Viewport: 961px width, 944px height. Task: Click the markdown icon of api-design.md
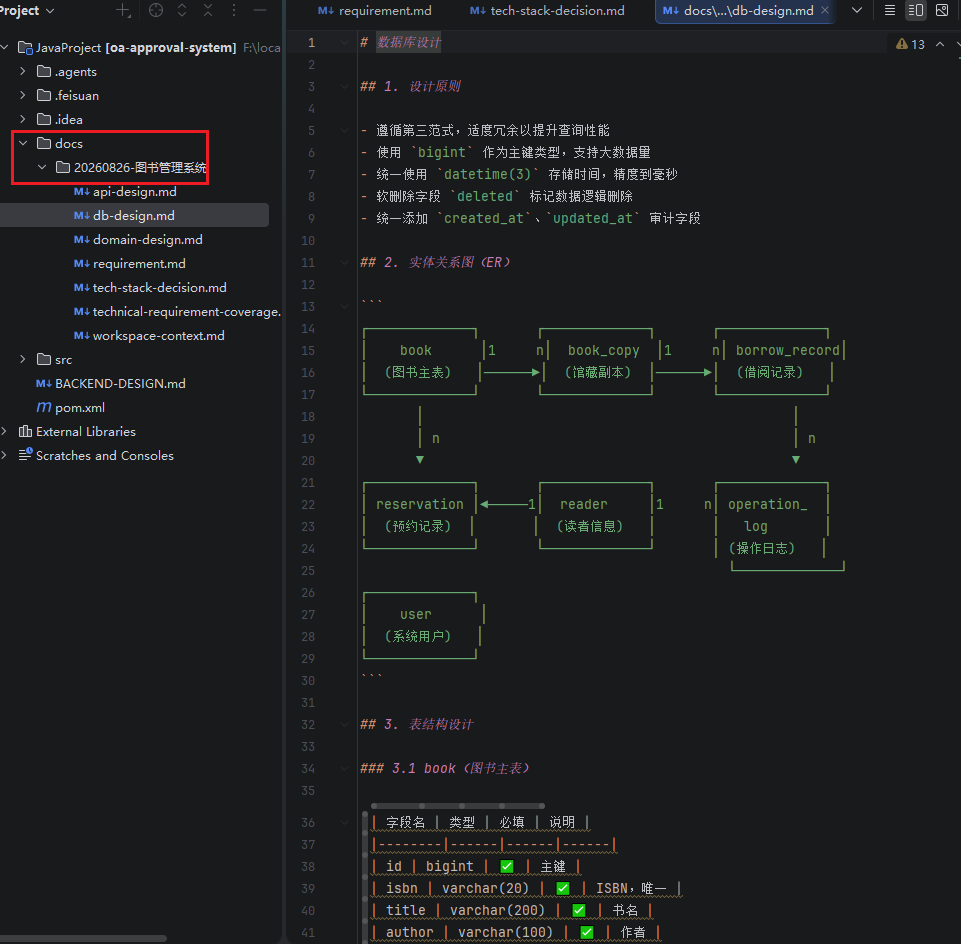82,192
